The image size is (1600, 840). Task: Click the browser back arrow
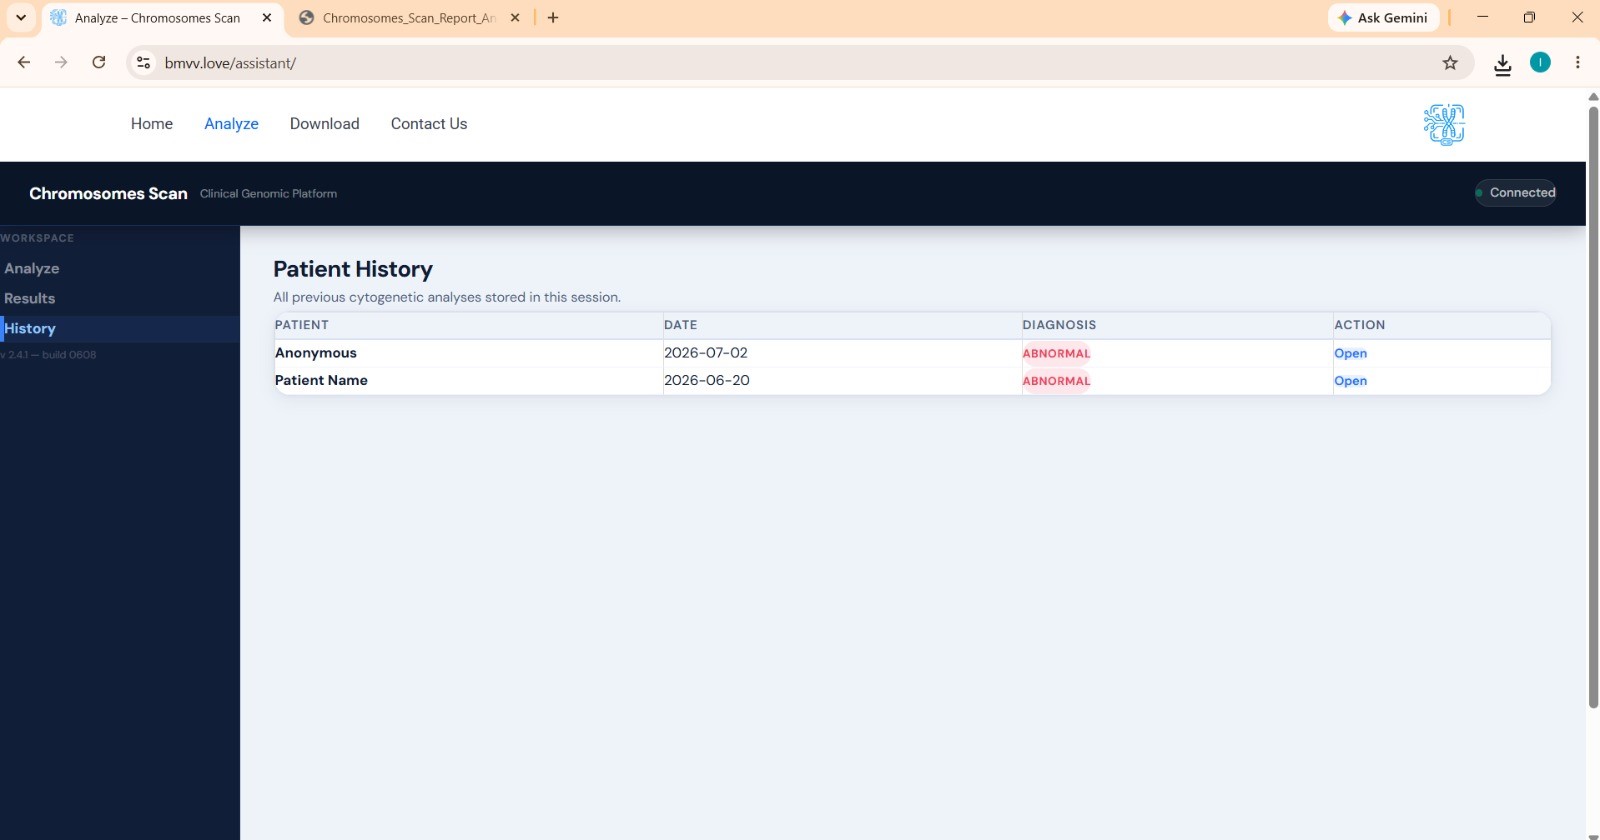[x=24, y=62]
